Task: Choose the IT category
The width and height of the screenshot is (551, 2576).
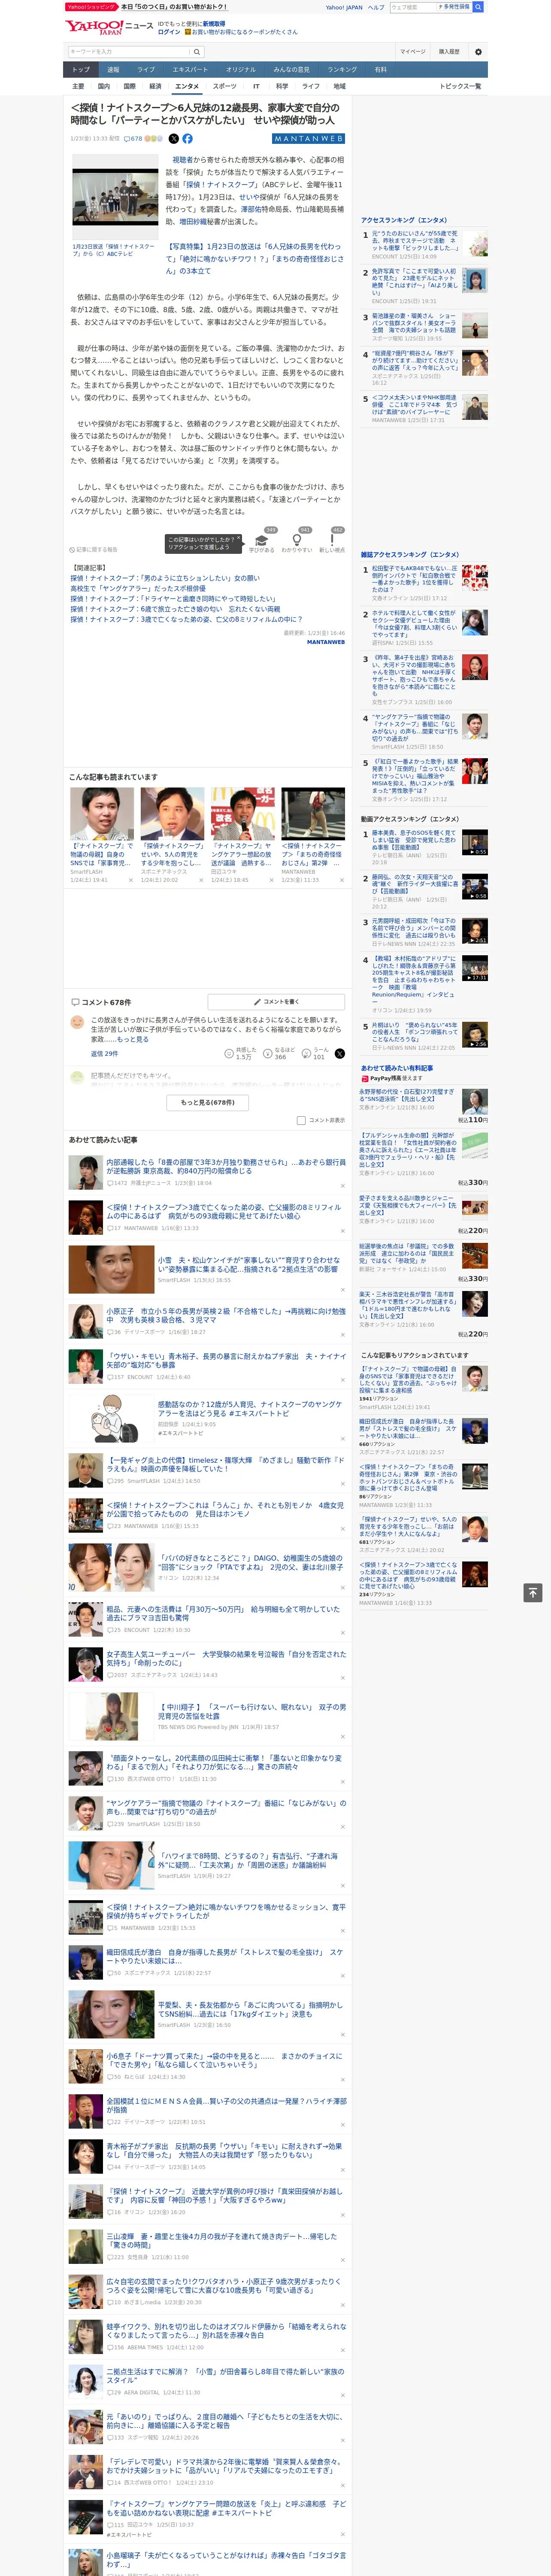Action: tap(256, 86)
